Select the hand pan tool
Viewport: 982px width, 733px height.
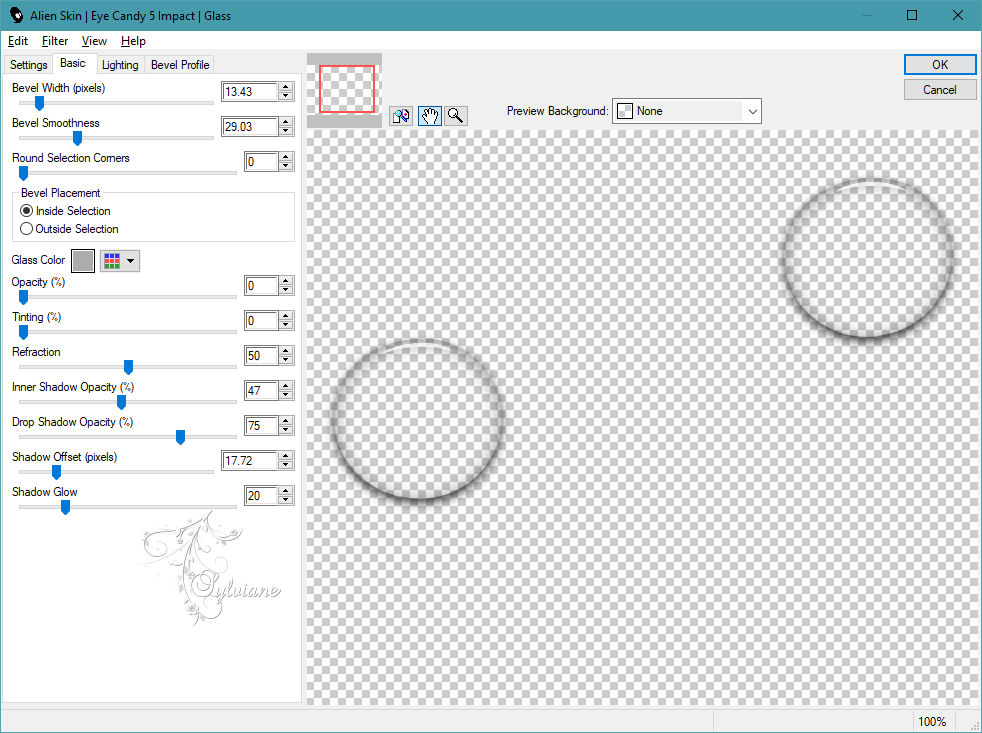tap(430, 116)
